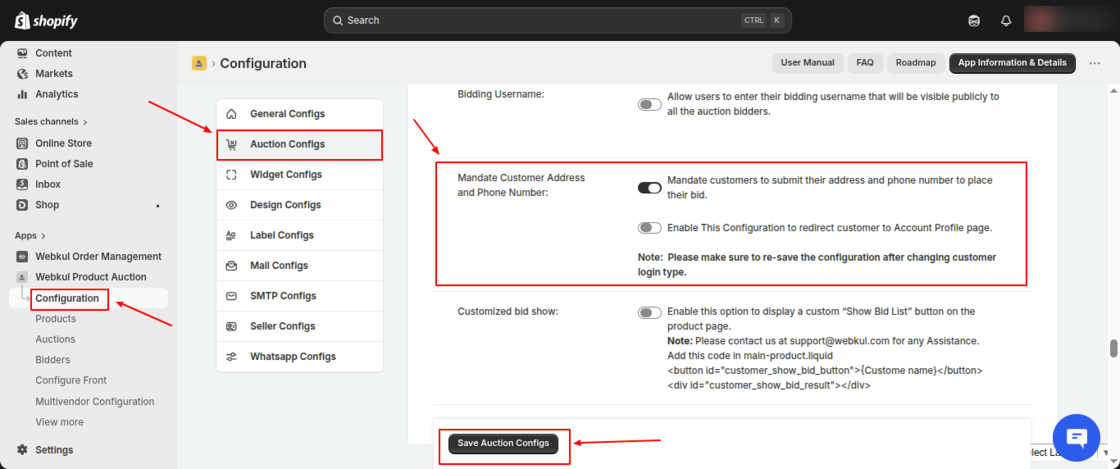This screenshot has width=1120, height=469.
Task: Open the three-dot more actions menu
Action: (1094, 64)
